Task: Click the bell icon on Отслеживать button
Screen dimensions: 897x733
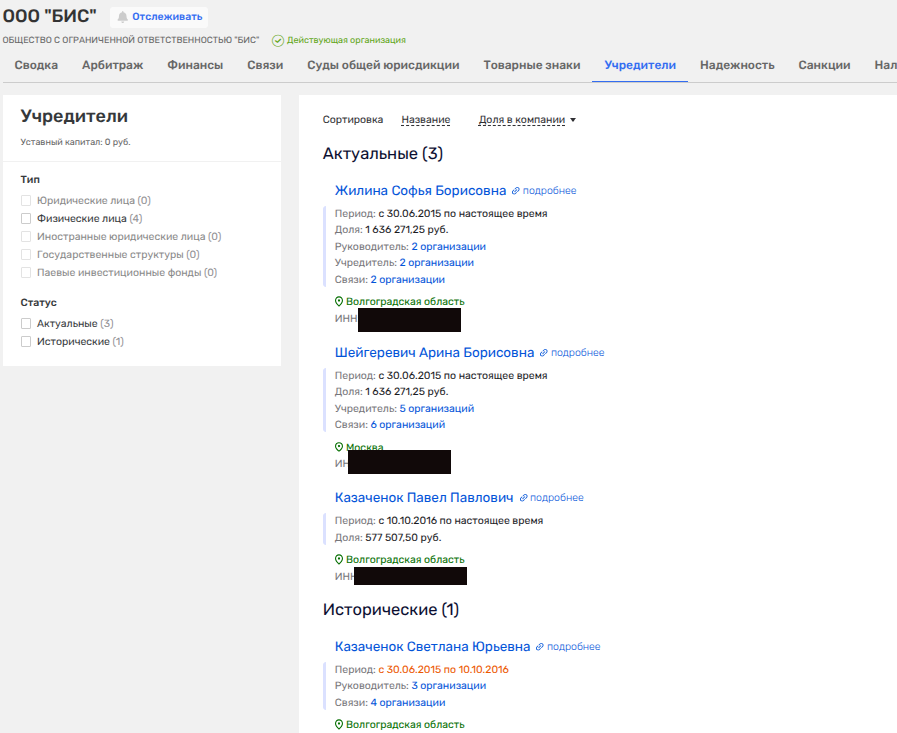Action: coord(123,16)
